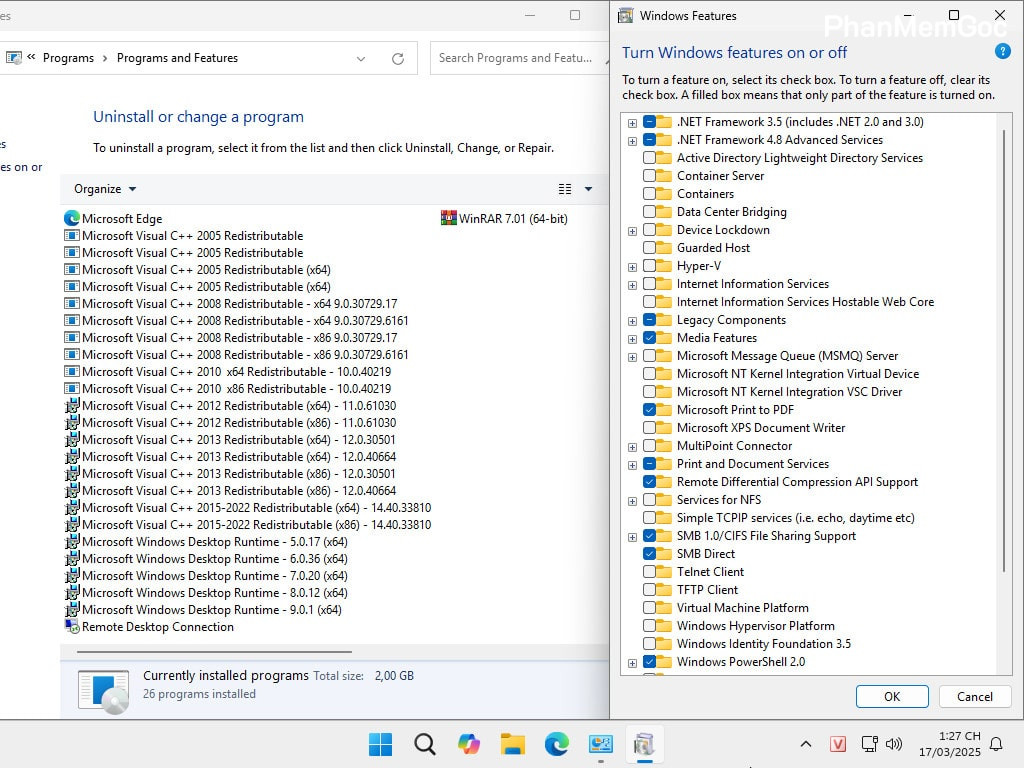The height and width of the screenshot is (768, 1024).
Task: Click the change view layout icon
Action: click(565, 188)
